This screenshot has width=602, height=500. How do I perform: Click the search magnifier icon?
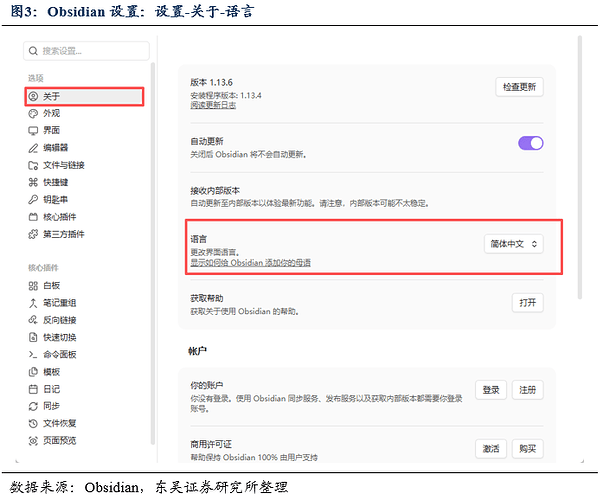pyautogui.click(x=33, y=51)
